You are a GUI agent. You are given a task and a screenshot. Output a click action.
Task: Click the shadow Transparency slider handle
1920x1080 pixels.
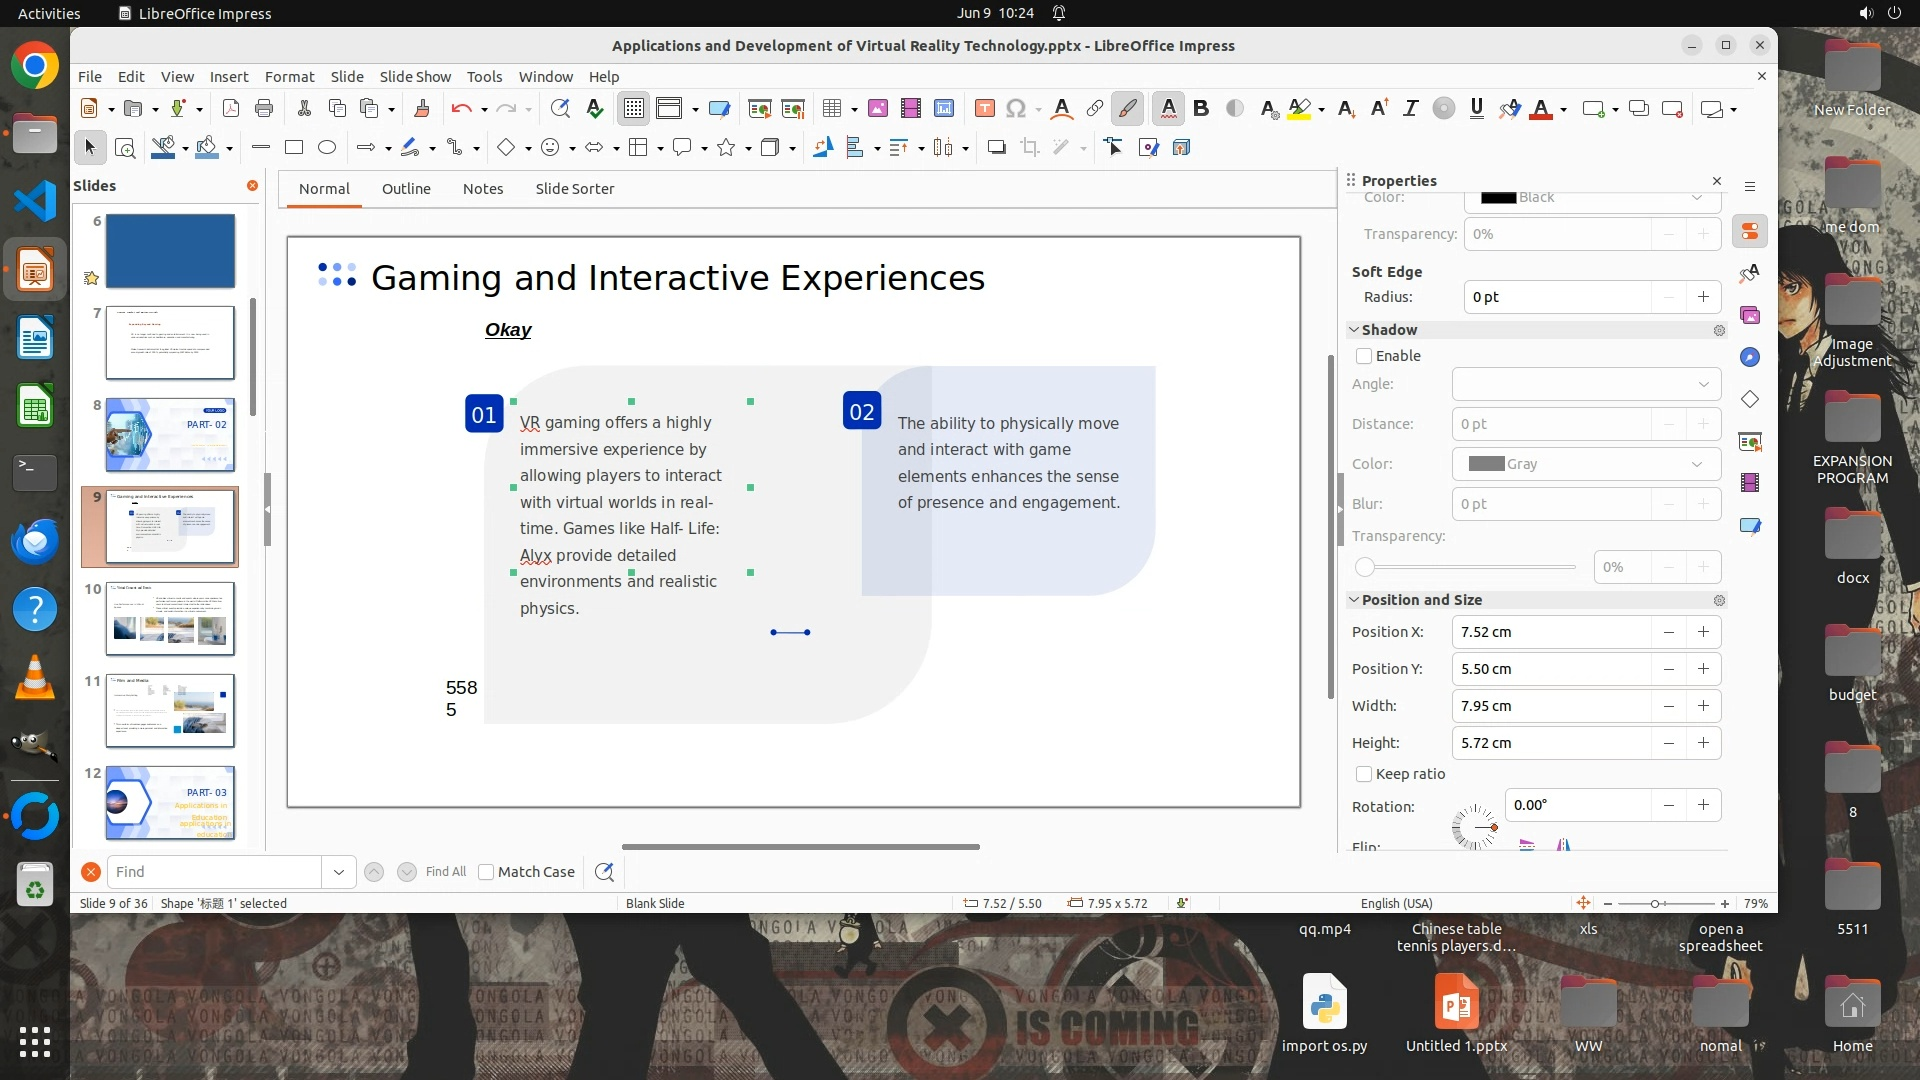click(1365, 567)
